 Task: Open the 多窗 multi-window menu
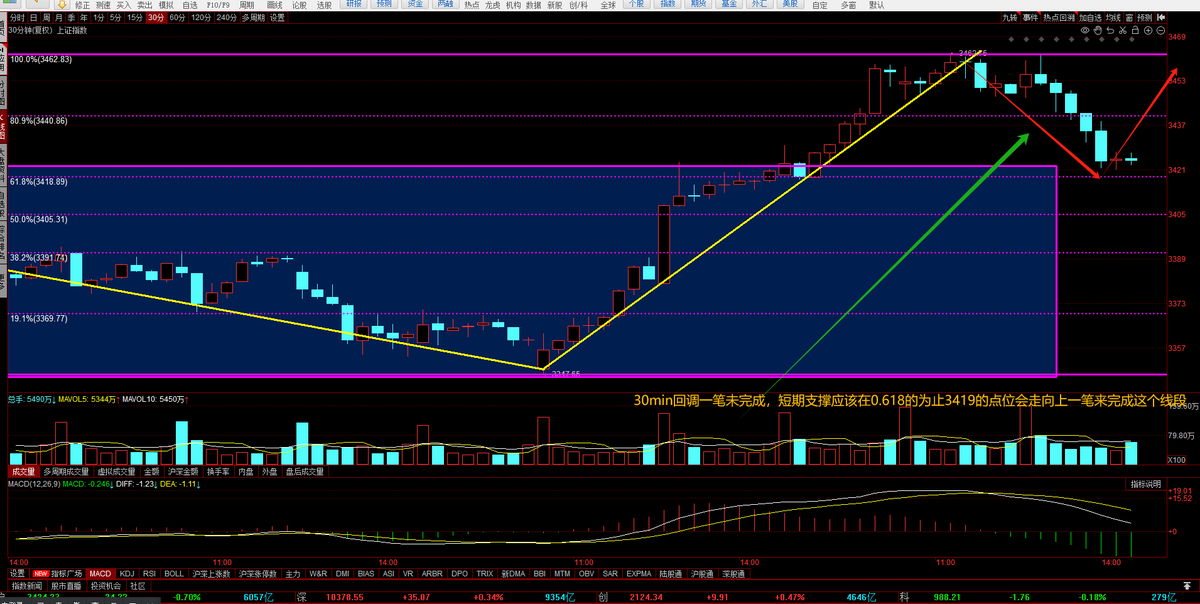click(x=848, y=5)
